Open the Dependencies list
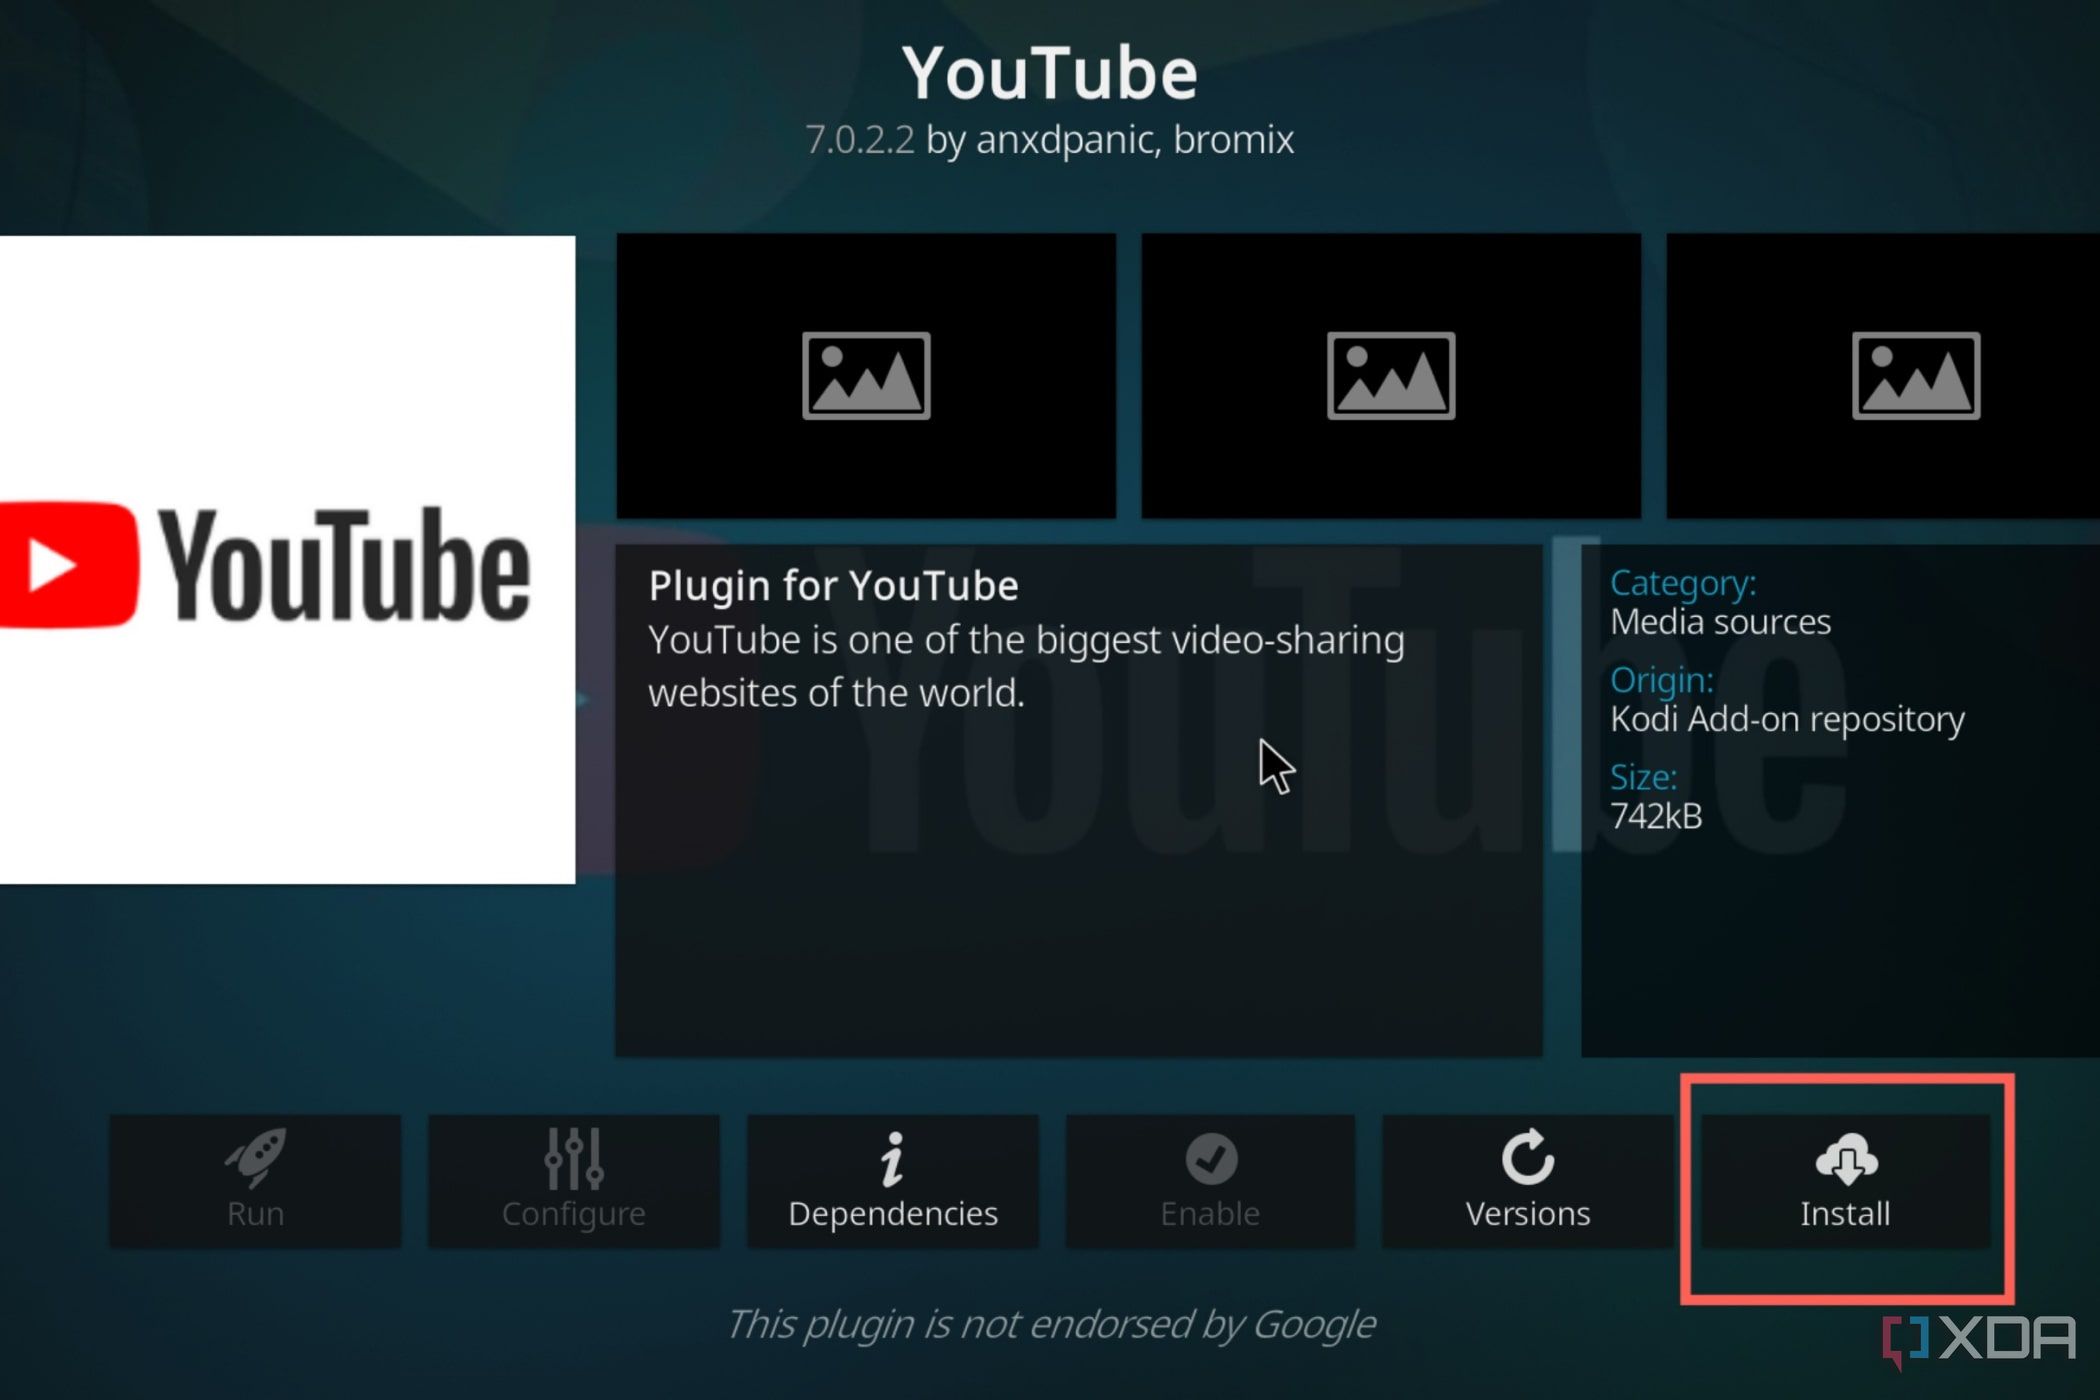This screenshot has width=2100, height=1400. (892, 1182)
